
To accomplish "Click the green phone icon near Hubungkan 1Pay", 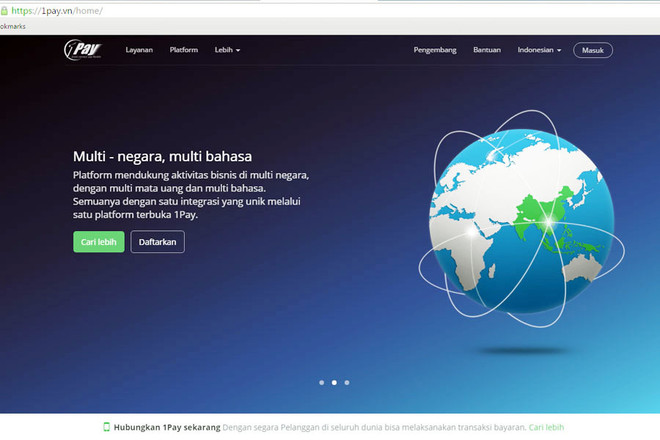I will (x=106, y=427).
